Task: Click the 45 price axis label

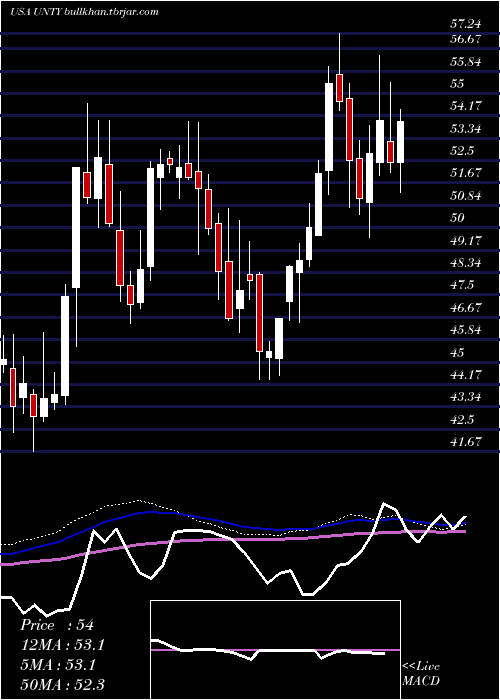Action: tap(458, 353)
